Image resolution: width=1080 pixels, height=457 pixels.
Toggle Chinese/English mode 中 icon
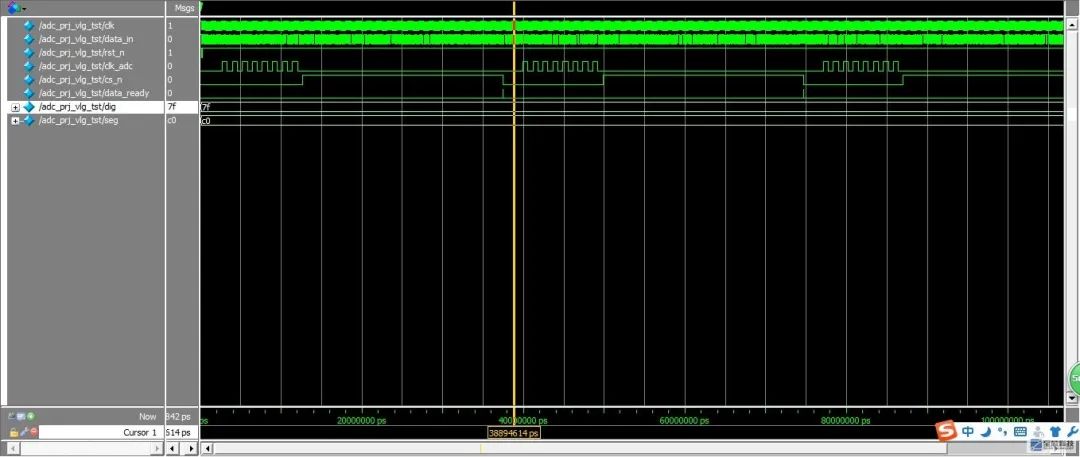tap(968, 431)
